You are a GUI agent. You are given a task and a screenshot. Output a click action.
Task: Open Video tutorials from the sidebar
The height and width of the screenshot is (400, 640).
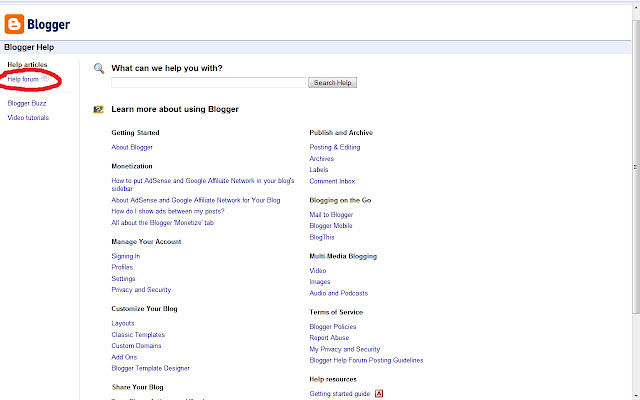tap(28, 118)
